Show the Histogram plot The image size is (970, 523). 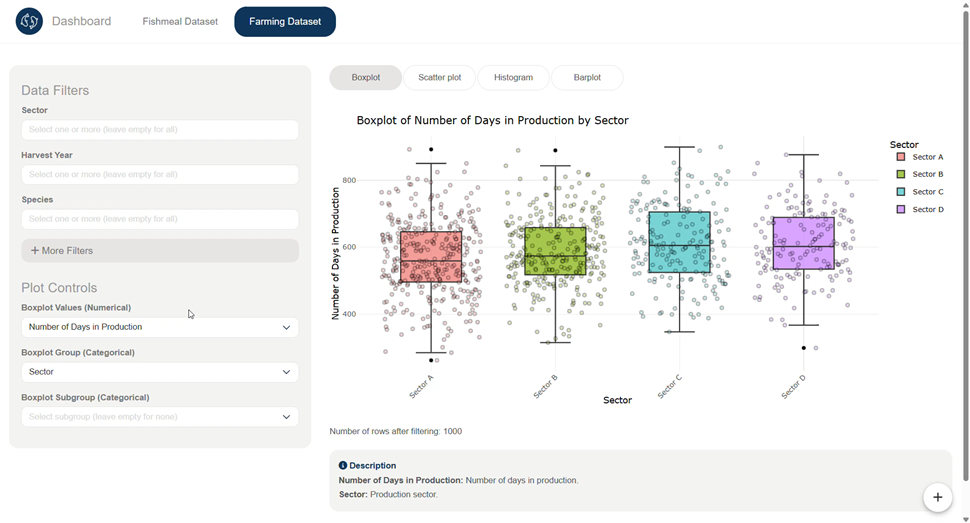pyautogui.click(x=513, y=77)
